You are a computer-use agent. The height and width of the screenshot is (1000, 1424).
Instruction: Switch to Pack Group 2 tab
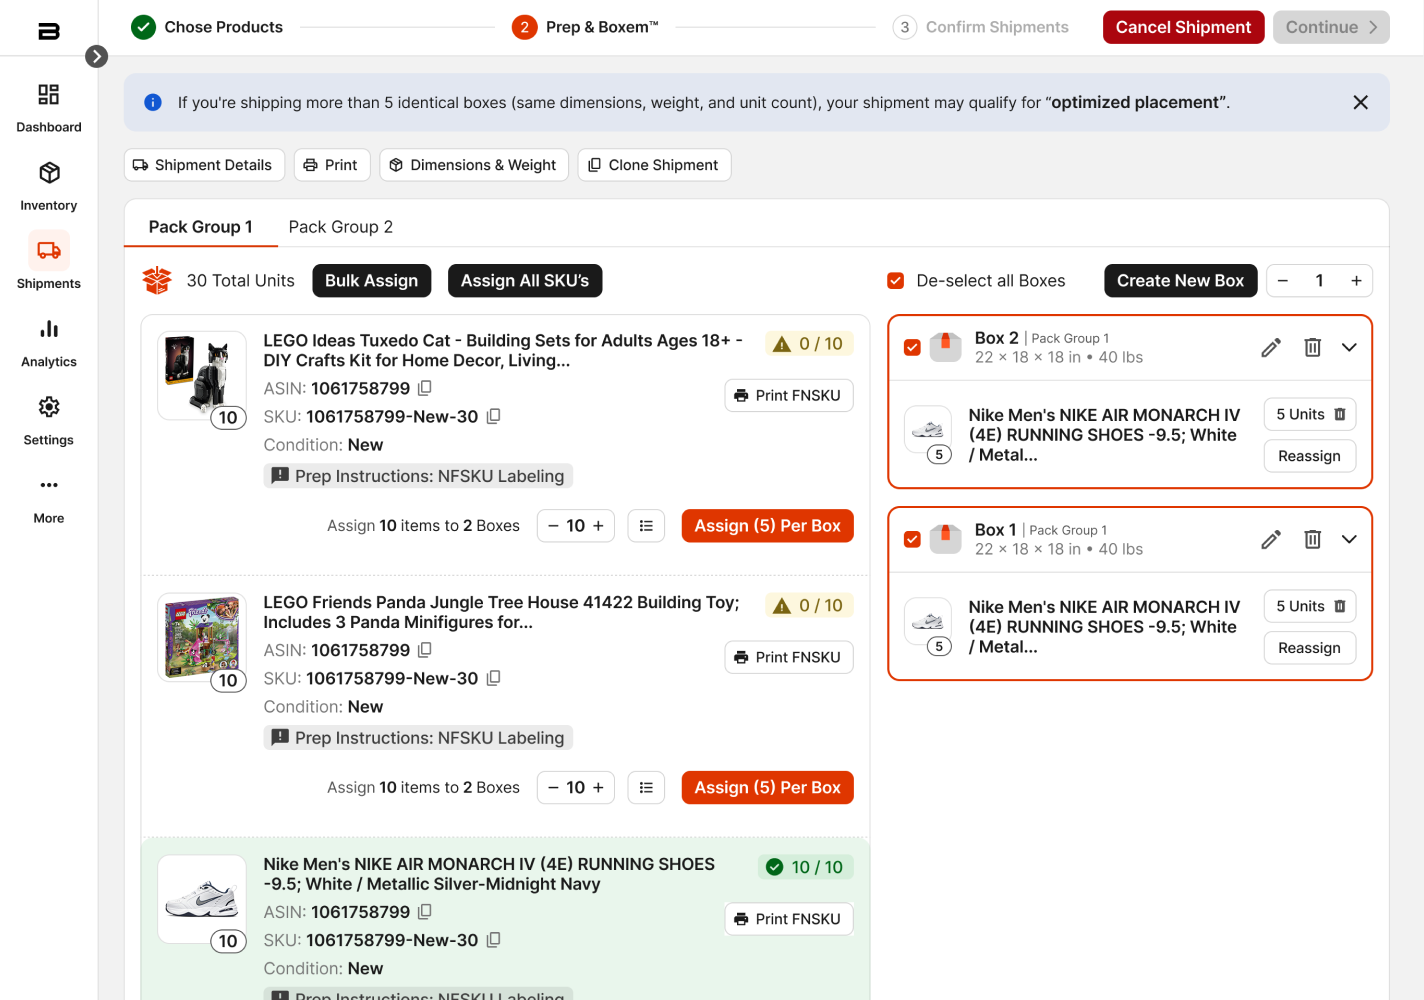pyautogui.click(x=341, y=227)
